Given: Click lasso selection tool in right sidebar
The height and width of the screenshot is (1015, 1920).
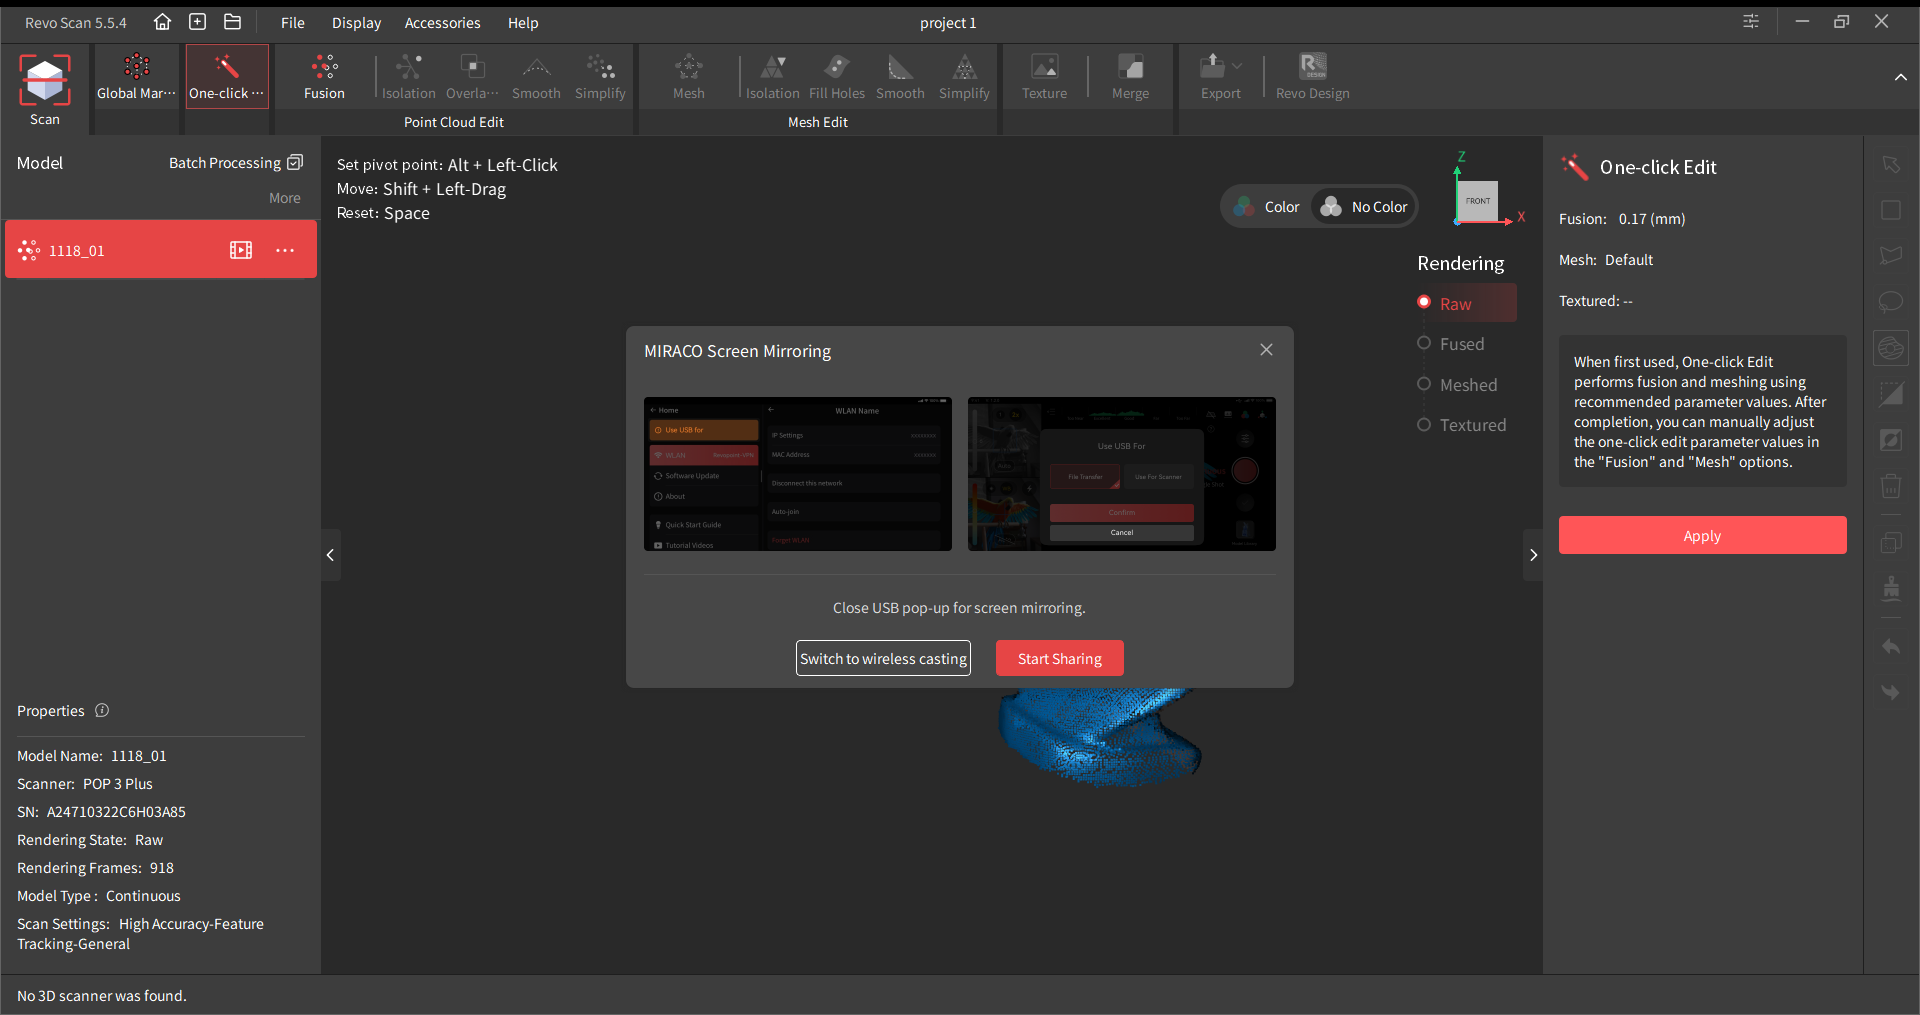Looking at the screenshot, I should point(1890,301).
